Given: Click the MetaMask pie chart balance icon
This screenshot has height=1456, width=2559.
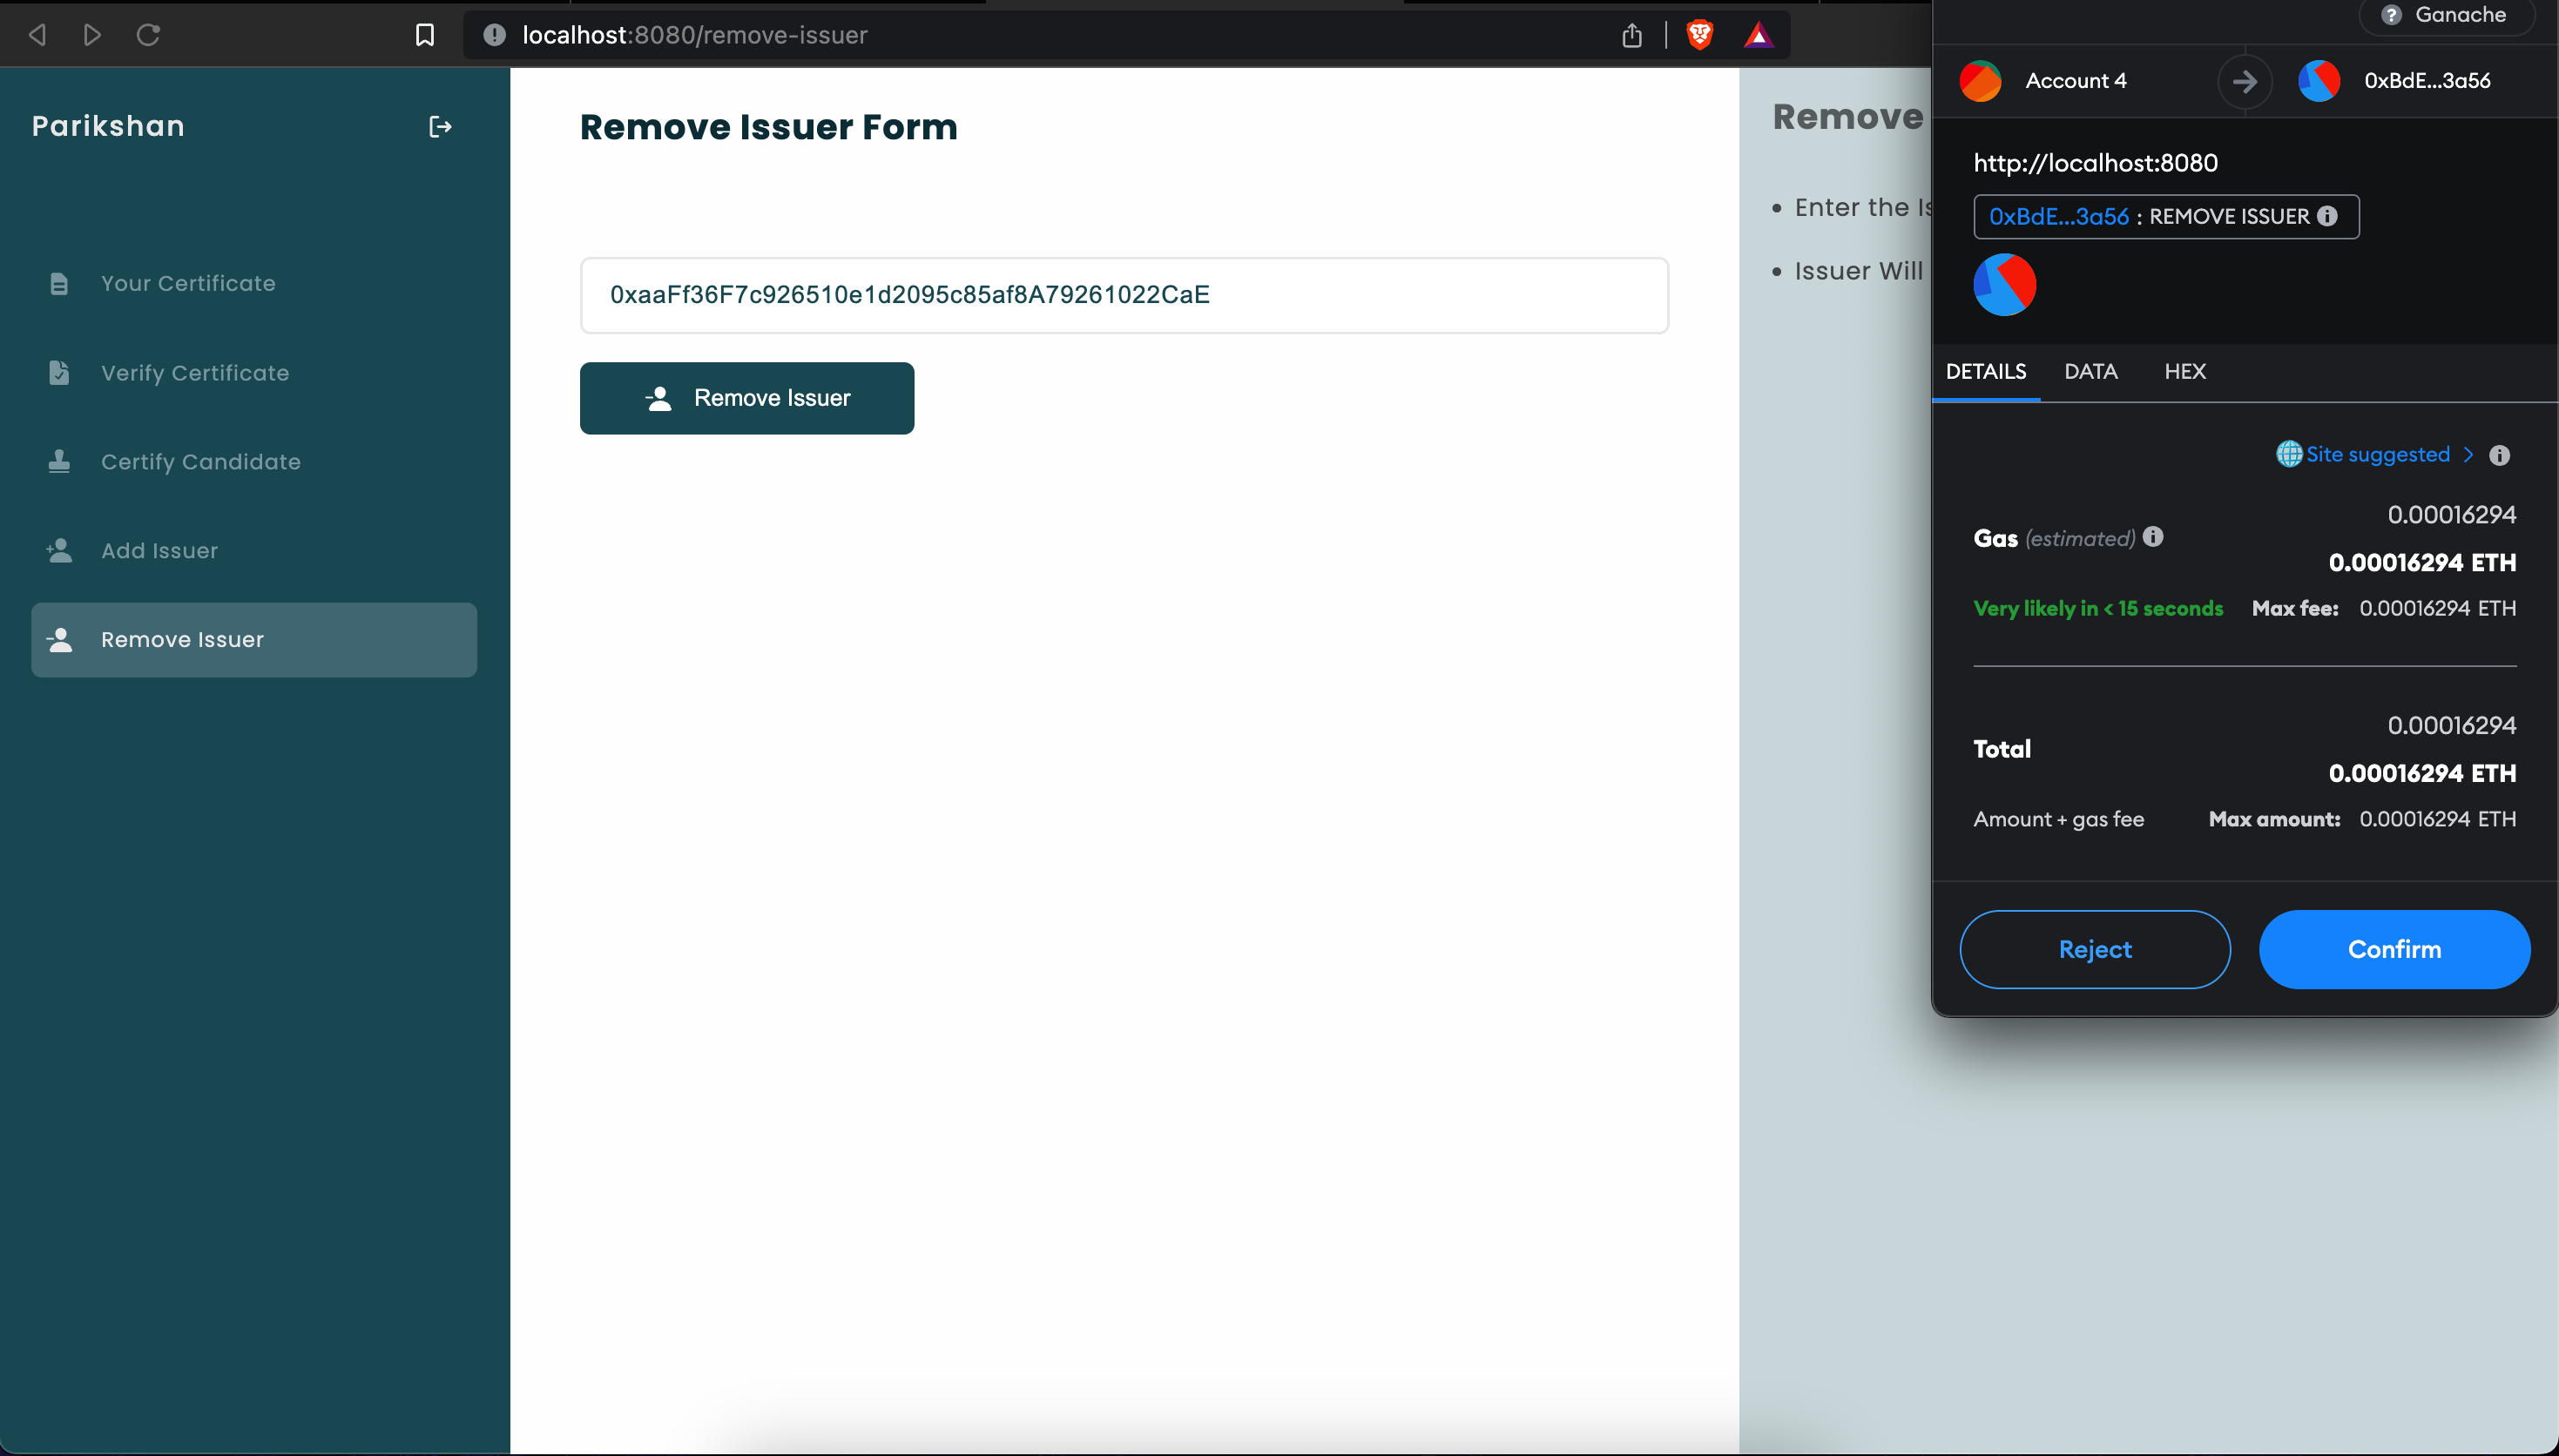Looking at the screenshot, I should pos(2003,283).
